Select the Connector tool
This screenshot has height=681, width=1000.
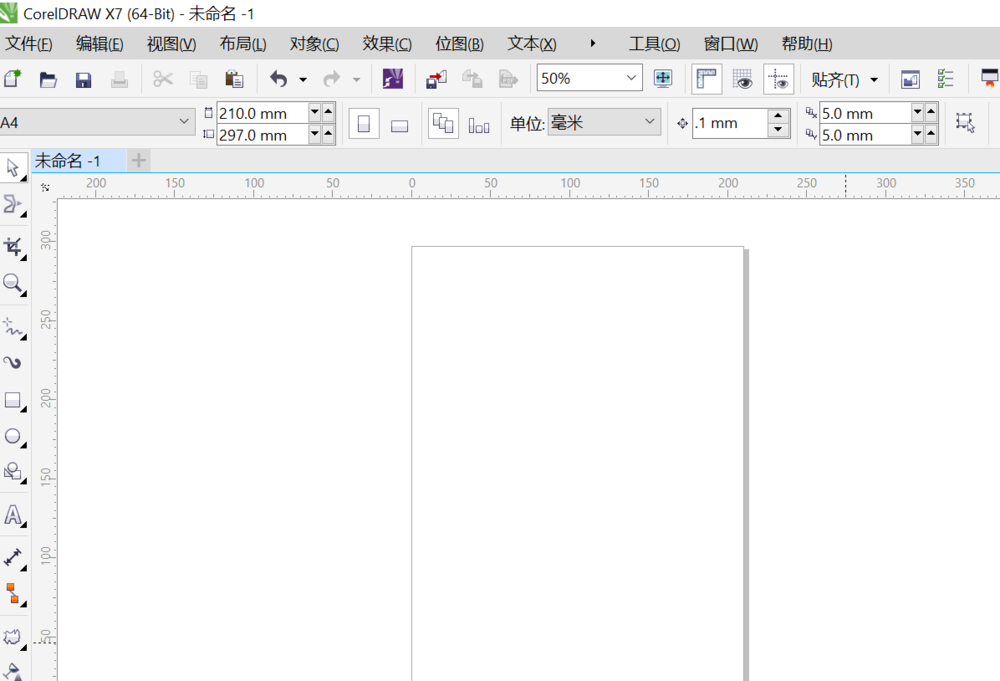click(13, 594)
